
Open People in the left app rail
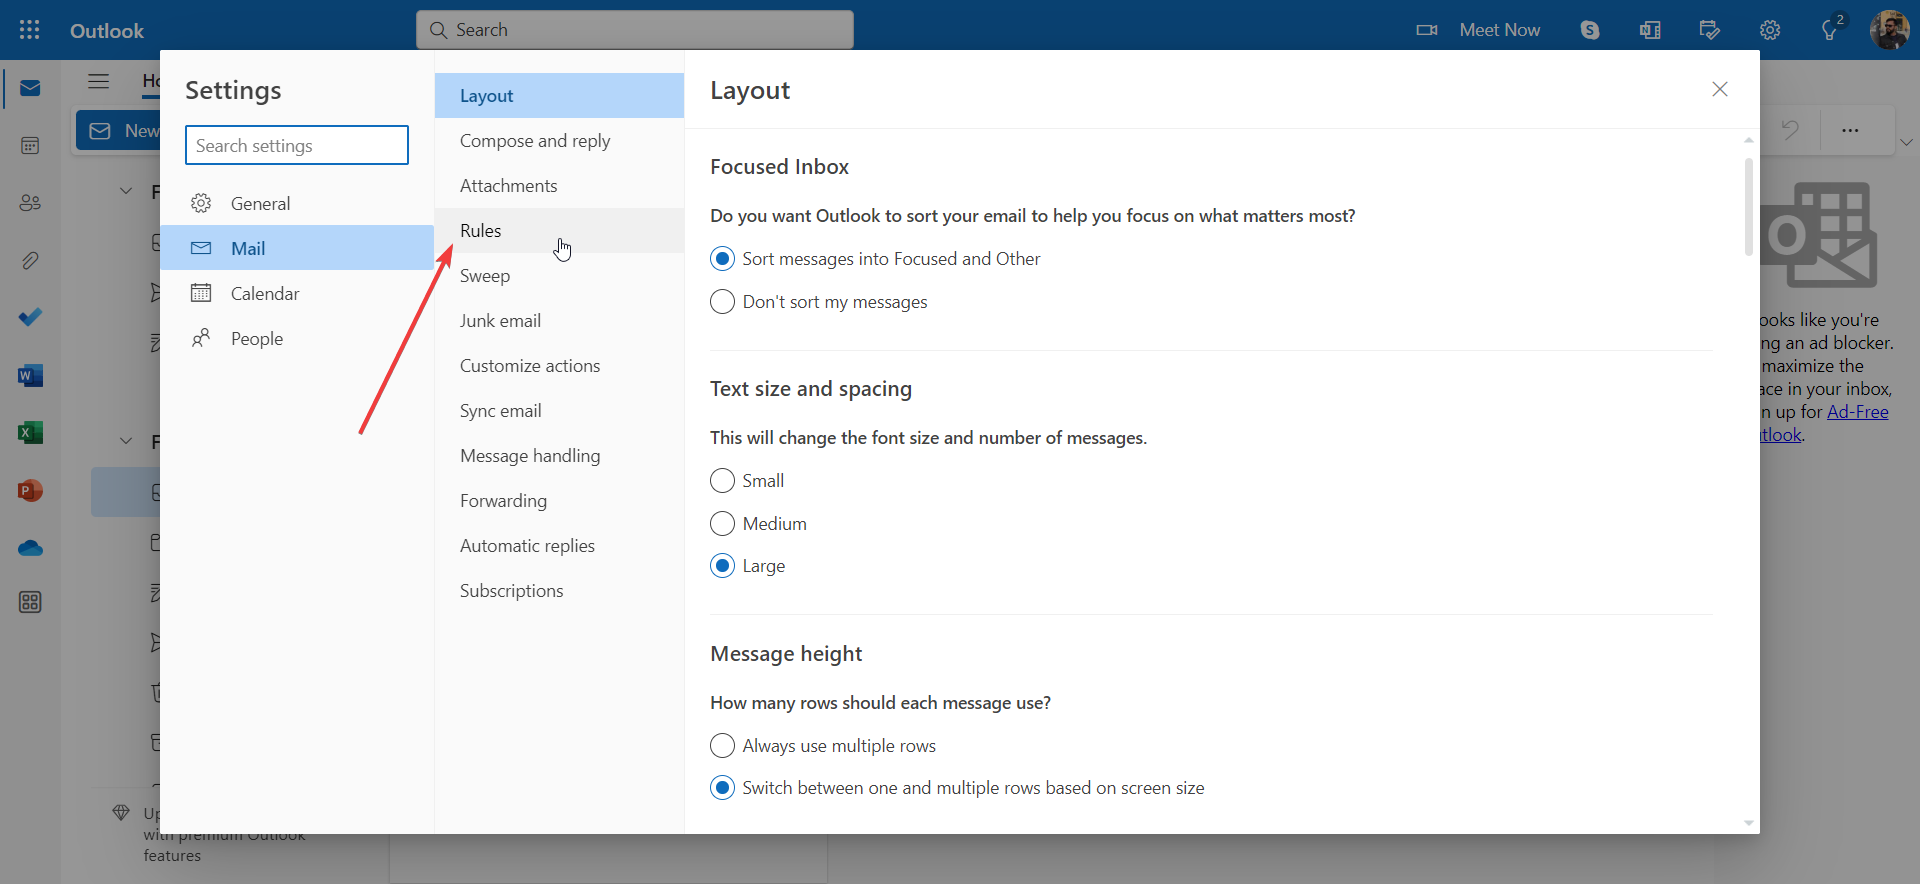click(x=30, y=203)
